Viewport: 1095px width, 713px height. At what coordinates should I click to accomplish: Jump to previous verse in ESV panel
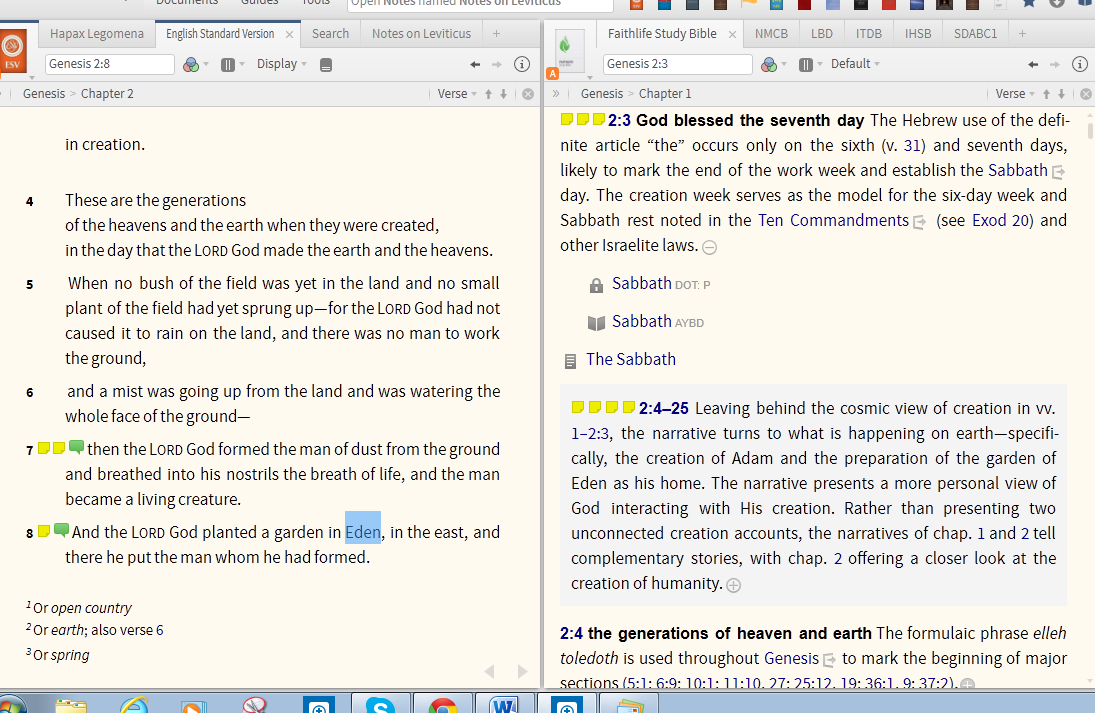[488, 94]
